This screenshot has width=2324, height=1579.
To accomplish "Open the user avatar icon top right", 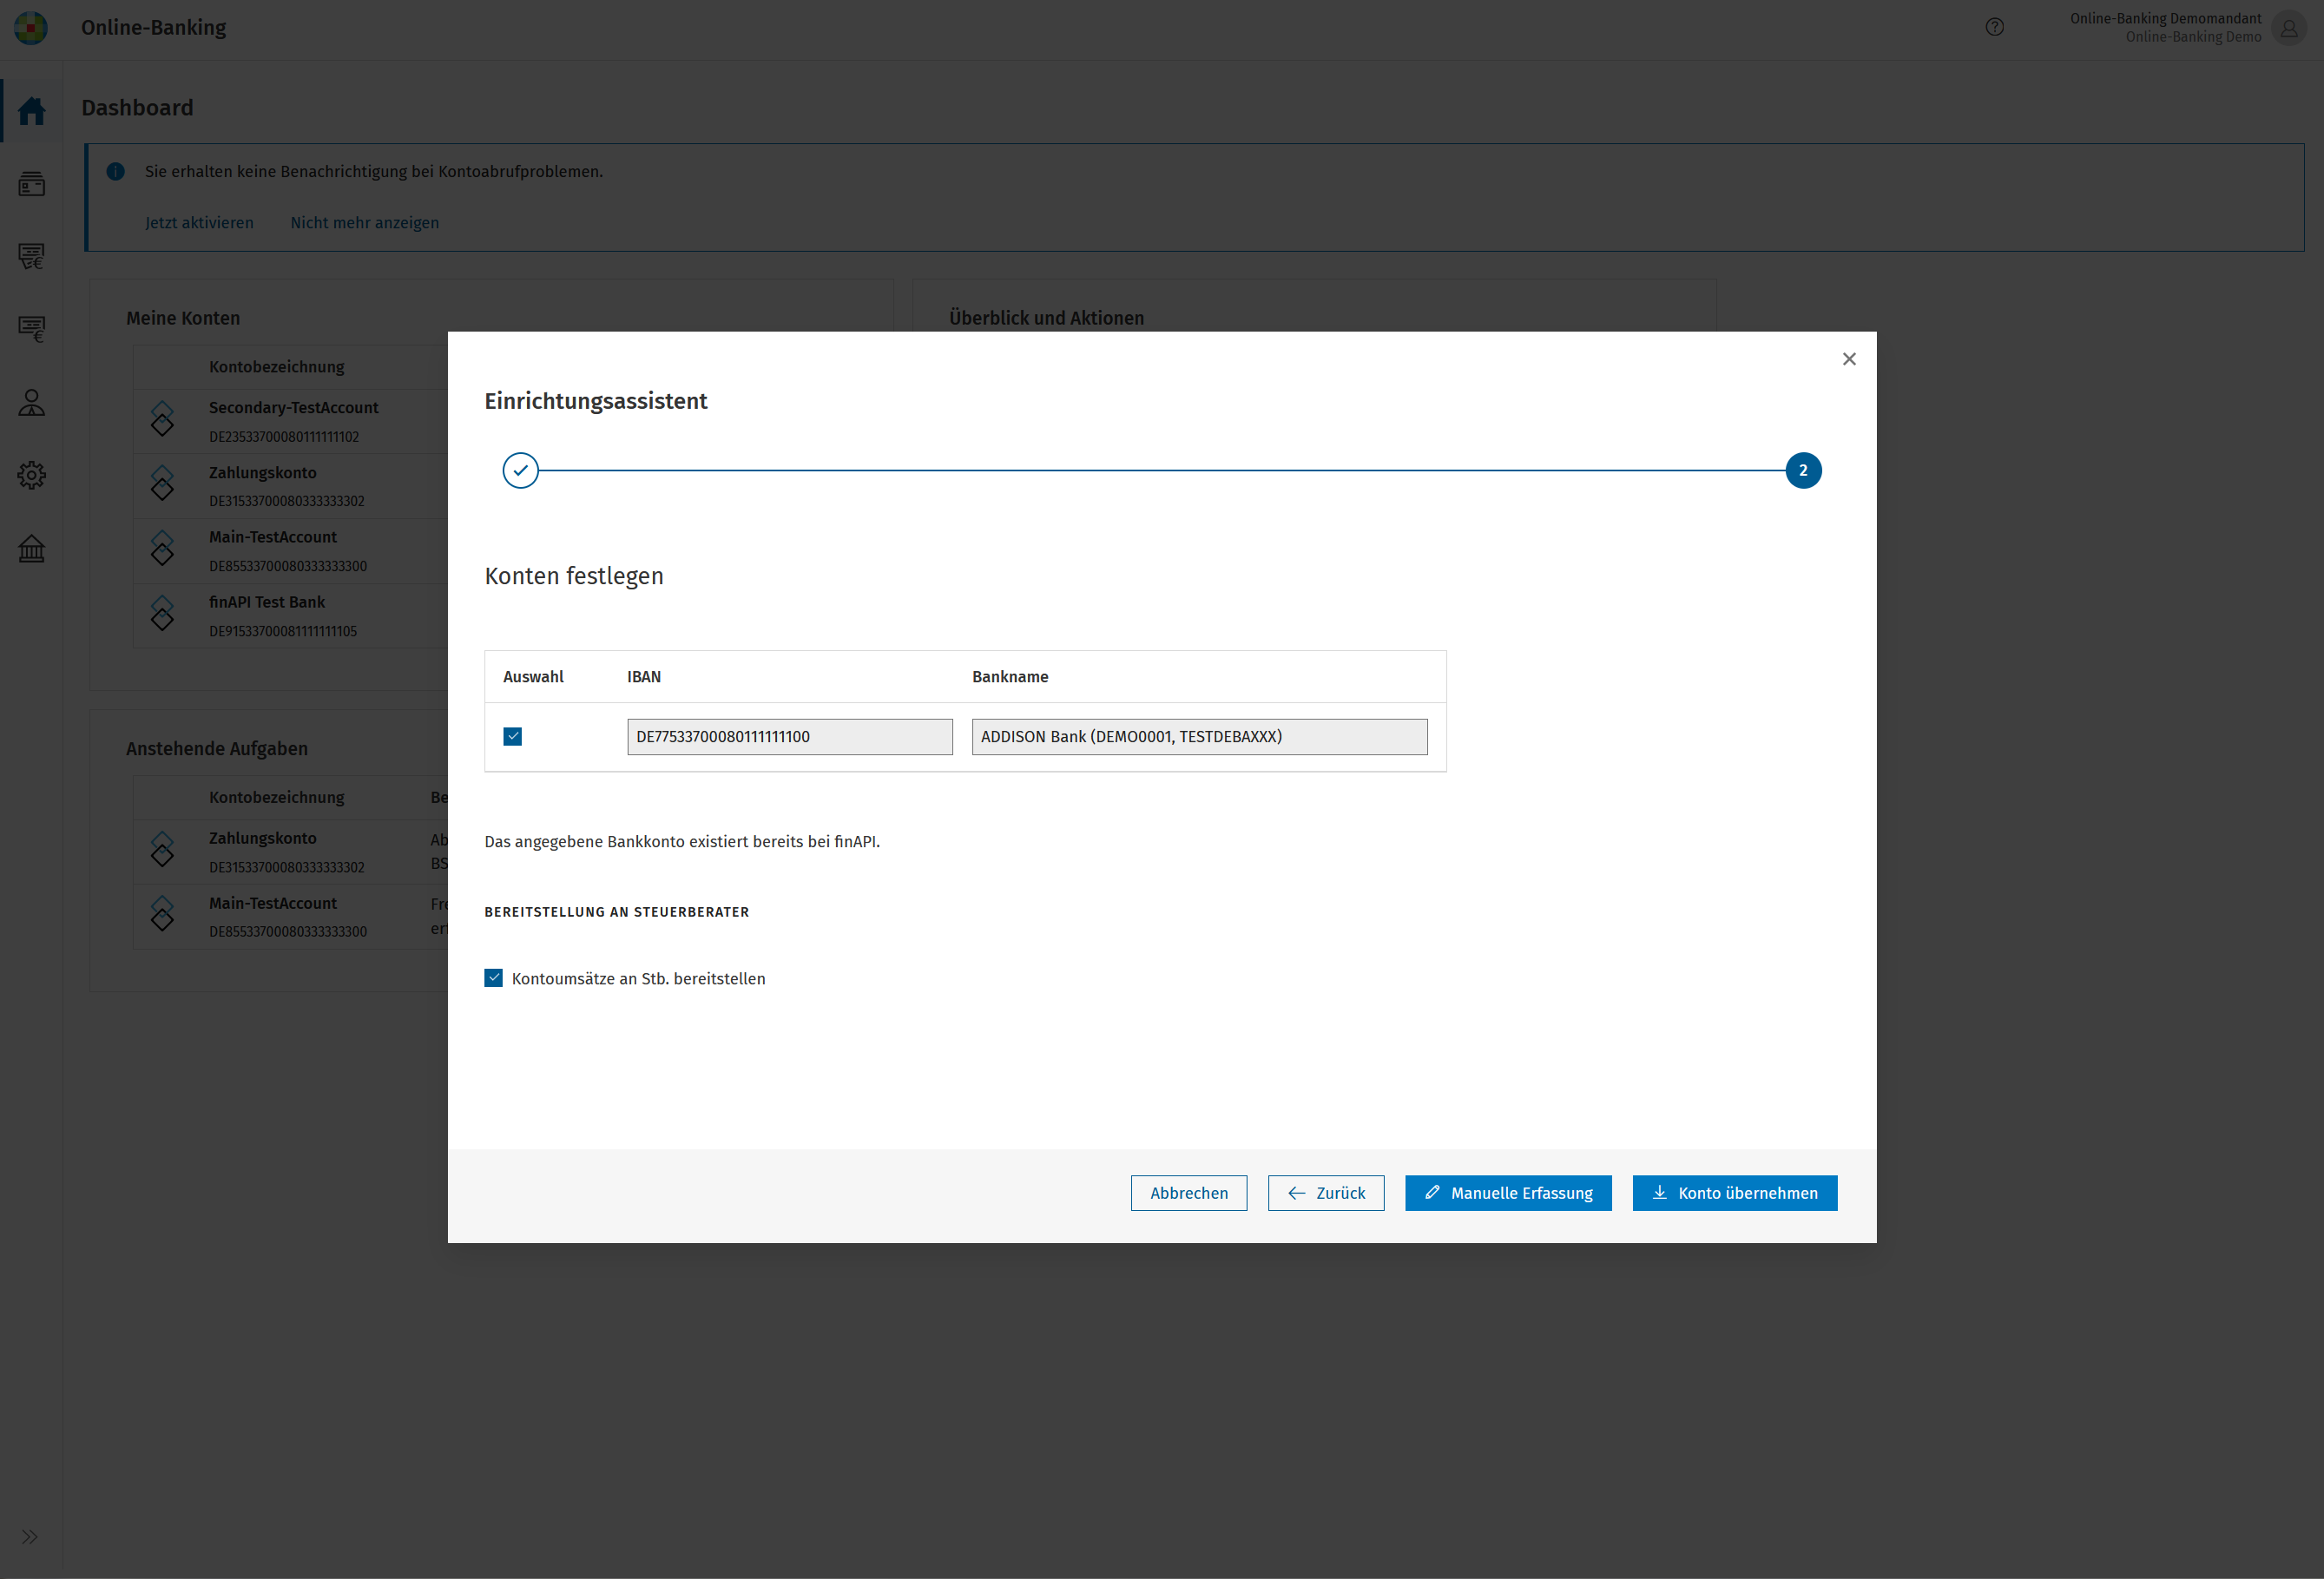I will 2288,27.
